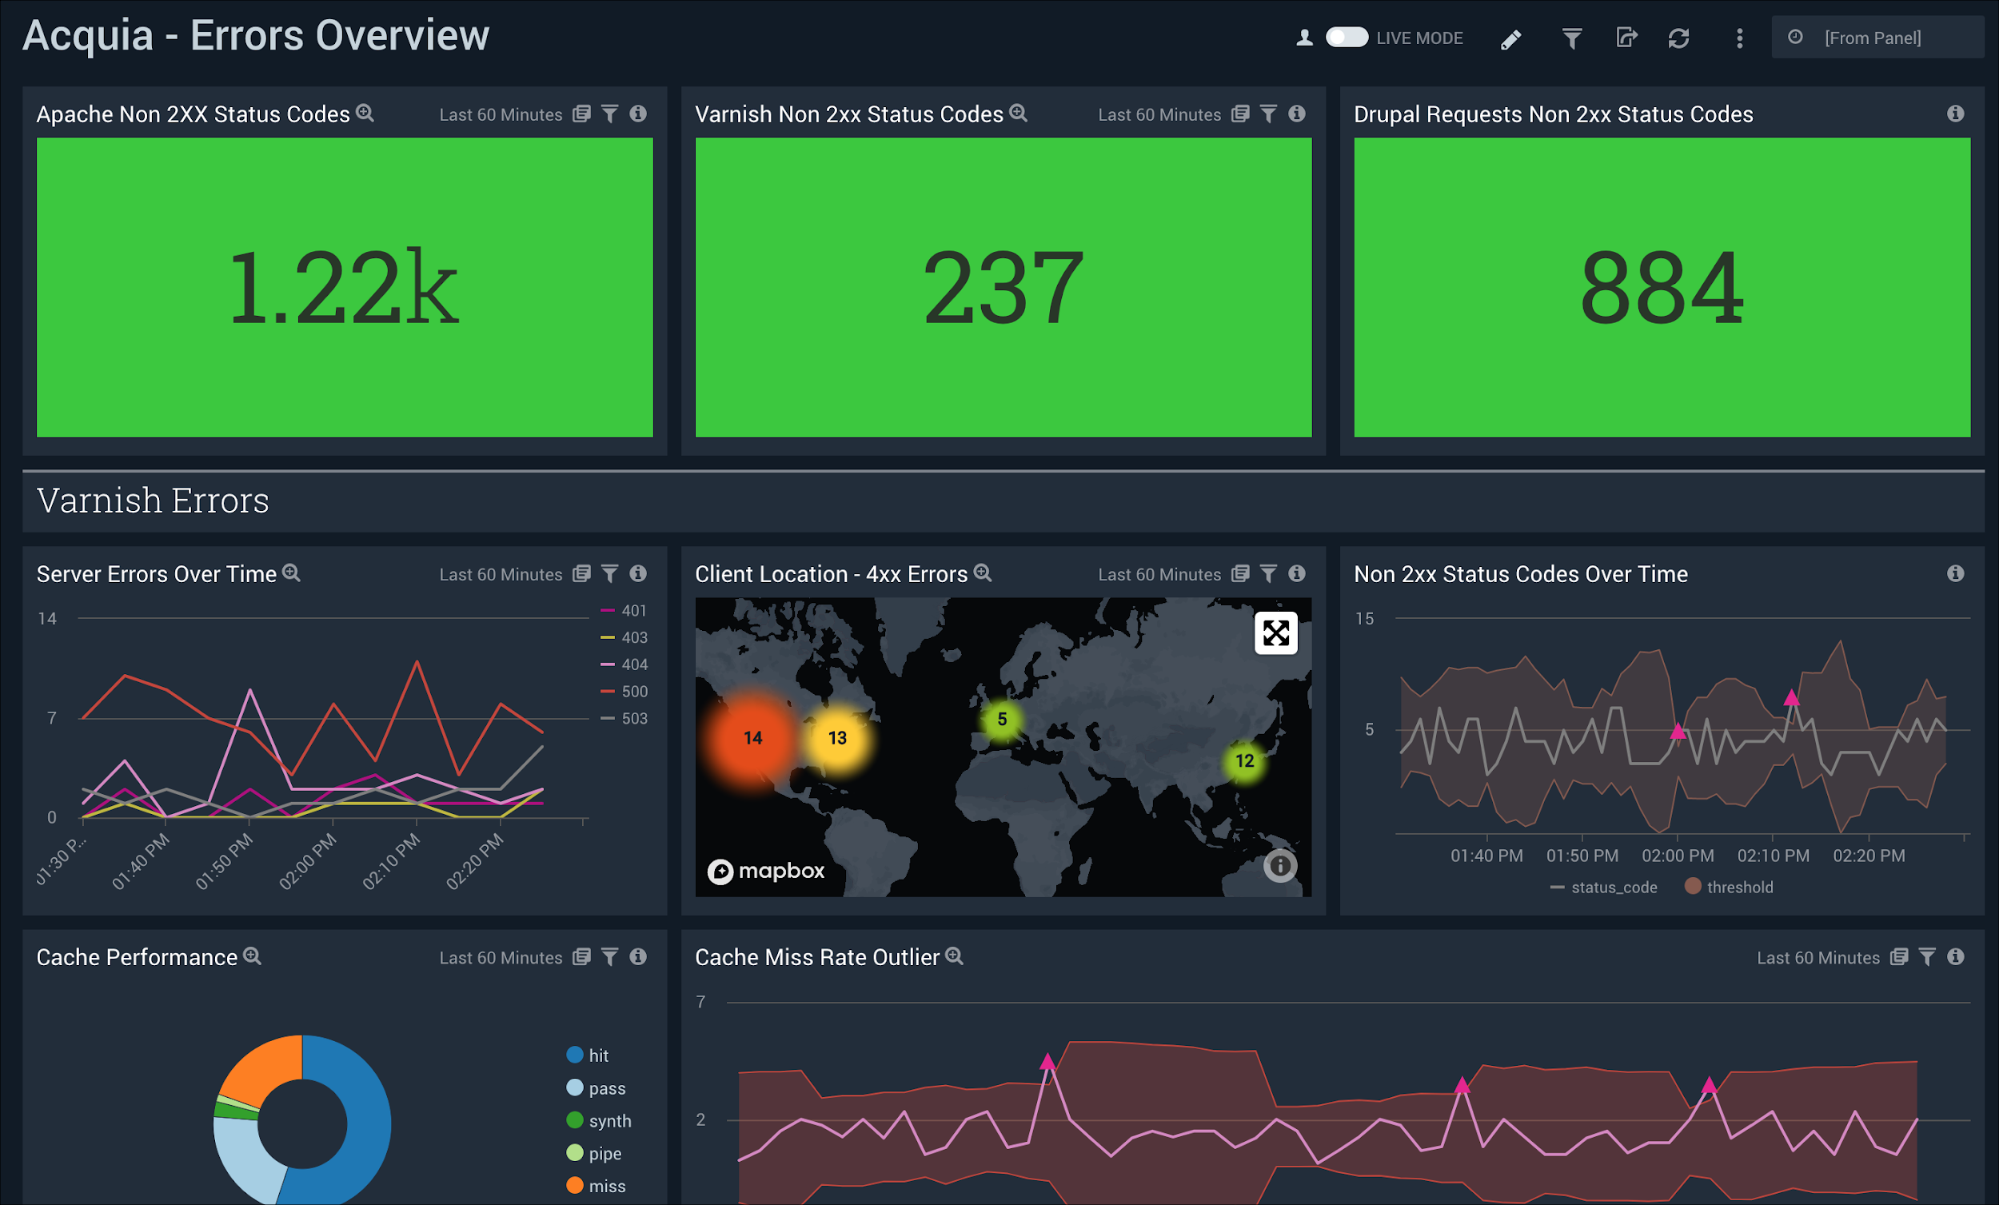Click the share/export icon in the top toolbar

coord(1626,38)
